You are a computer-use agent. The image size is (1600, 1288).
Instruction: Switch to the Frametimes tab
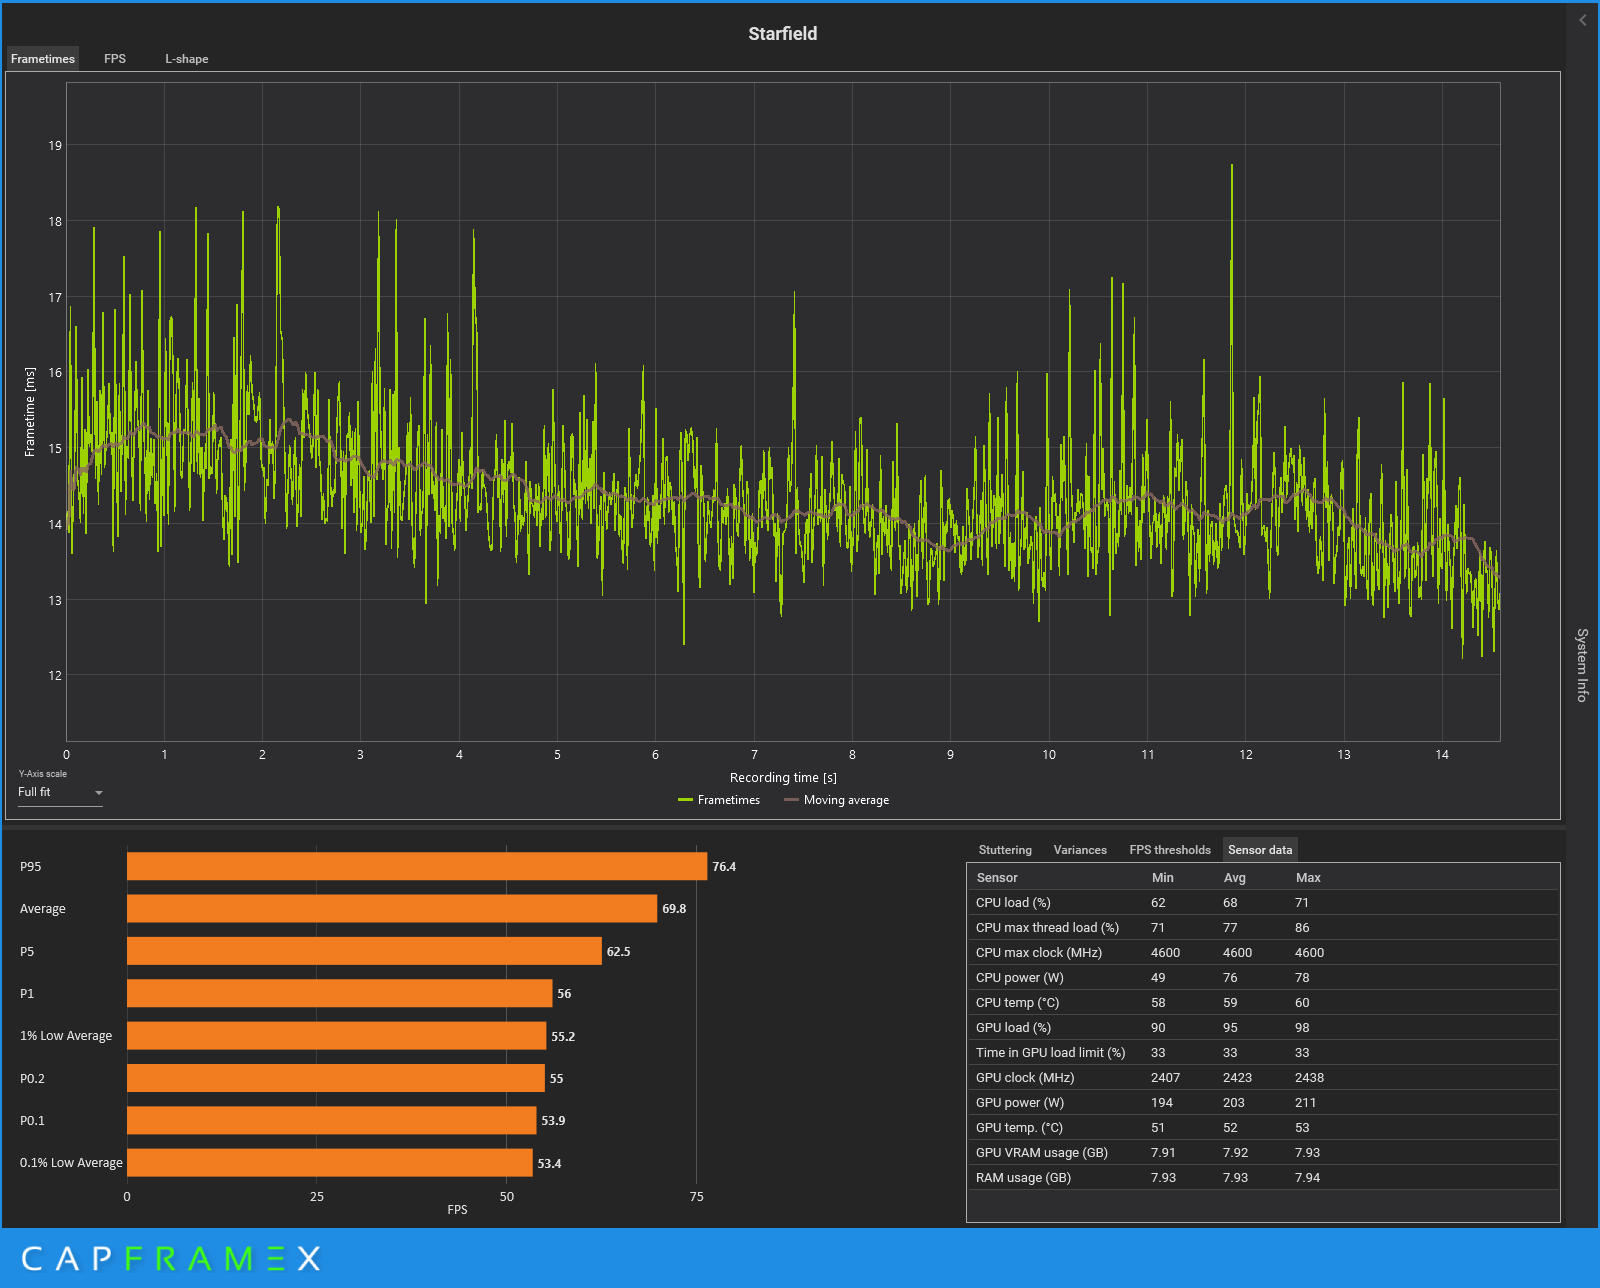tap(43, 59)
